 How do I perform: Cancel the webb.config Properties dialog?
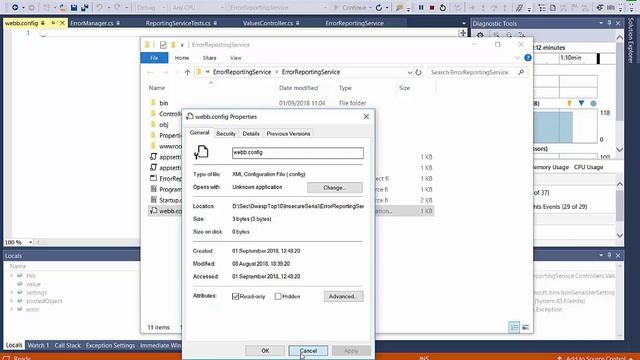pyautogui.click(x=308, y=351)
